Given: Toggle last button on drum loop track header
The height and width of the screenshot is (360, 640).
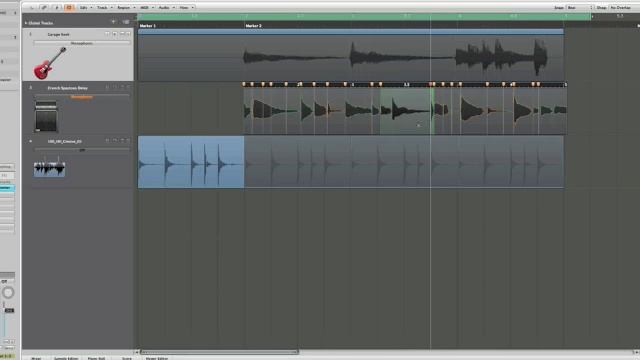Looking at the screenshot, I should point(128,140).
